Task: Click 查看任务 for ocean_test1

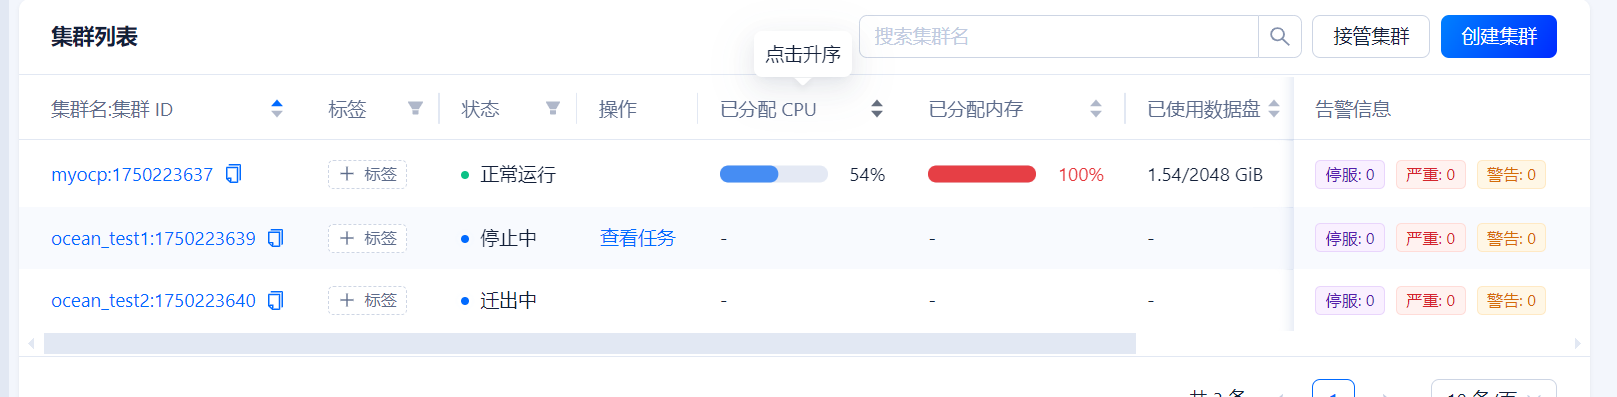Action: pyautogui.click(x=637, y=238)
